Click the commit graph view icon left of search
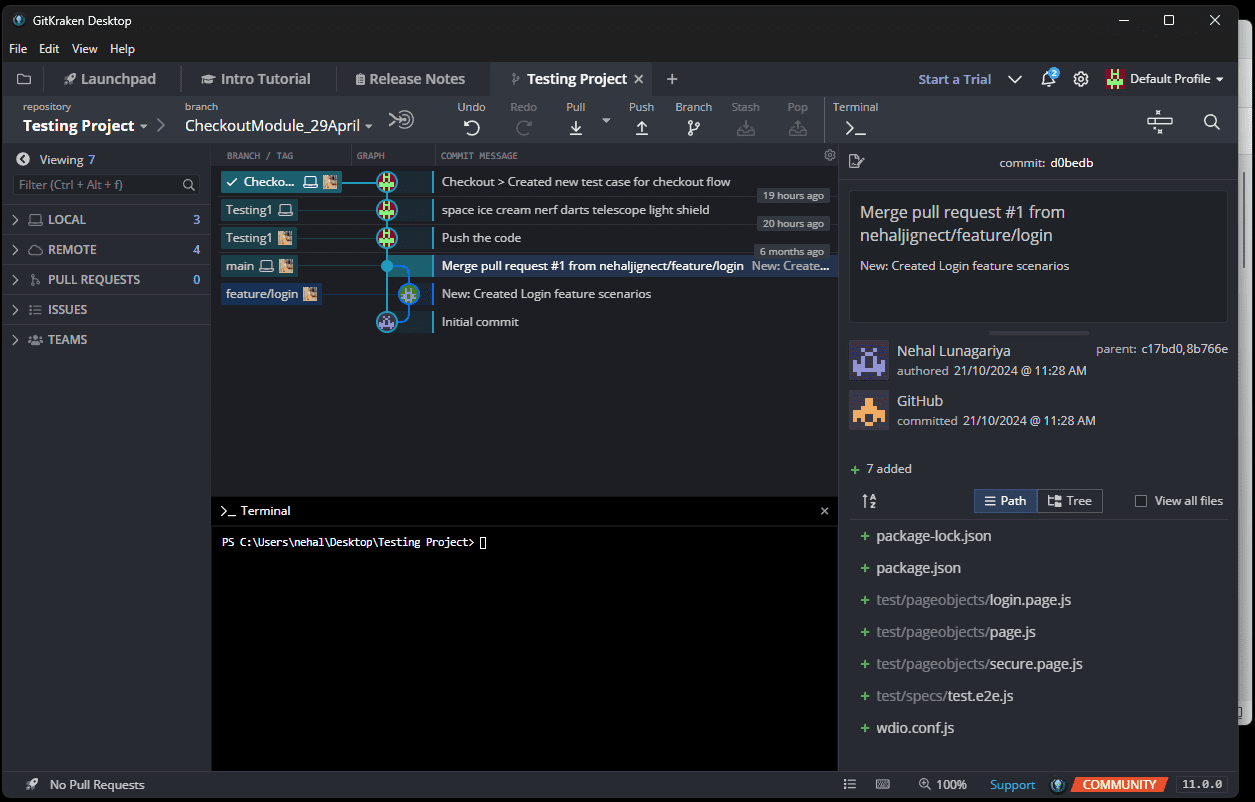This screenshot has width=1255, height=802. coord(1160,122)
